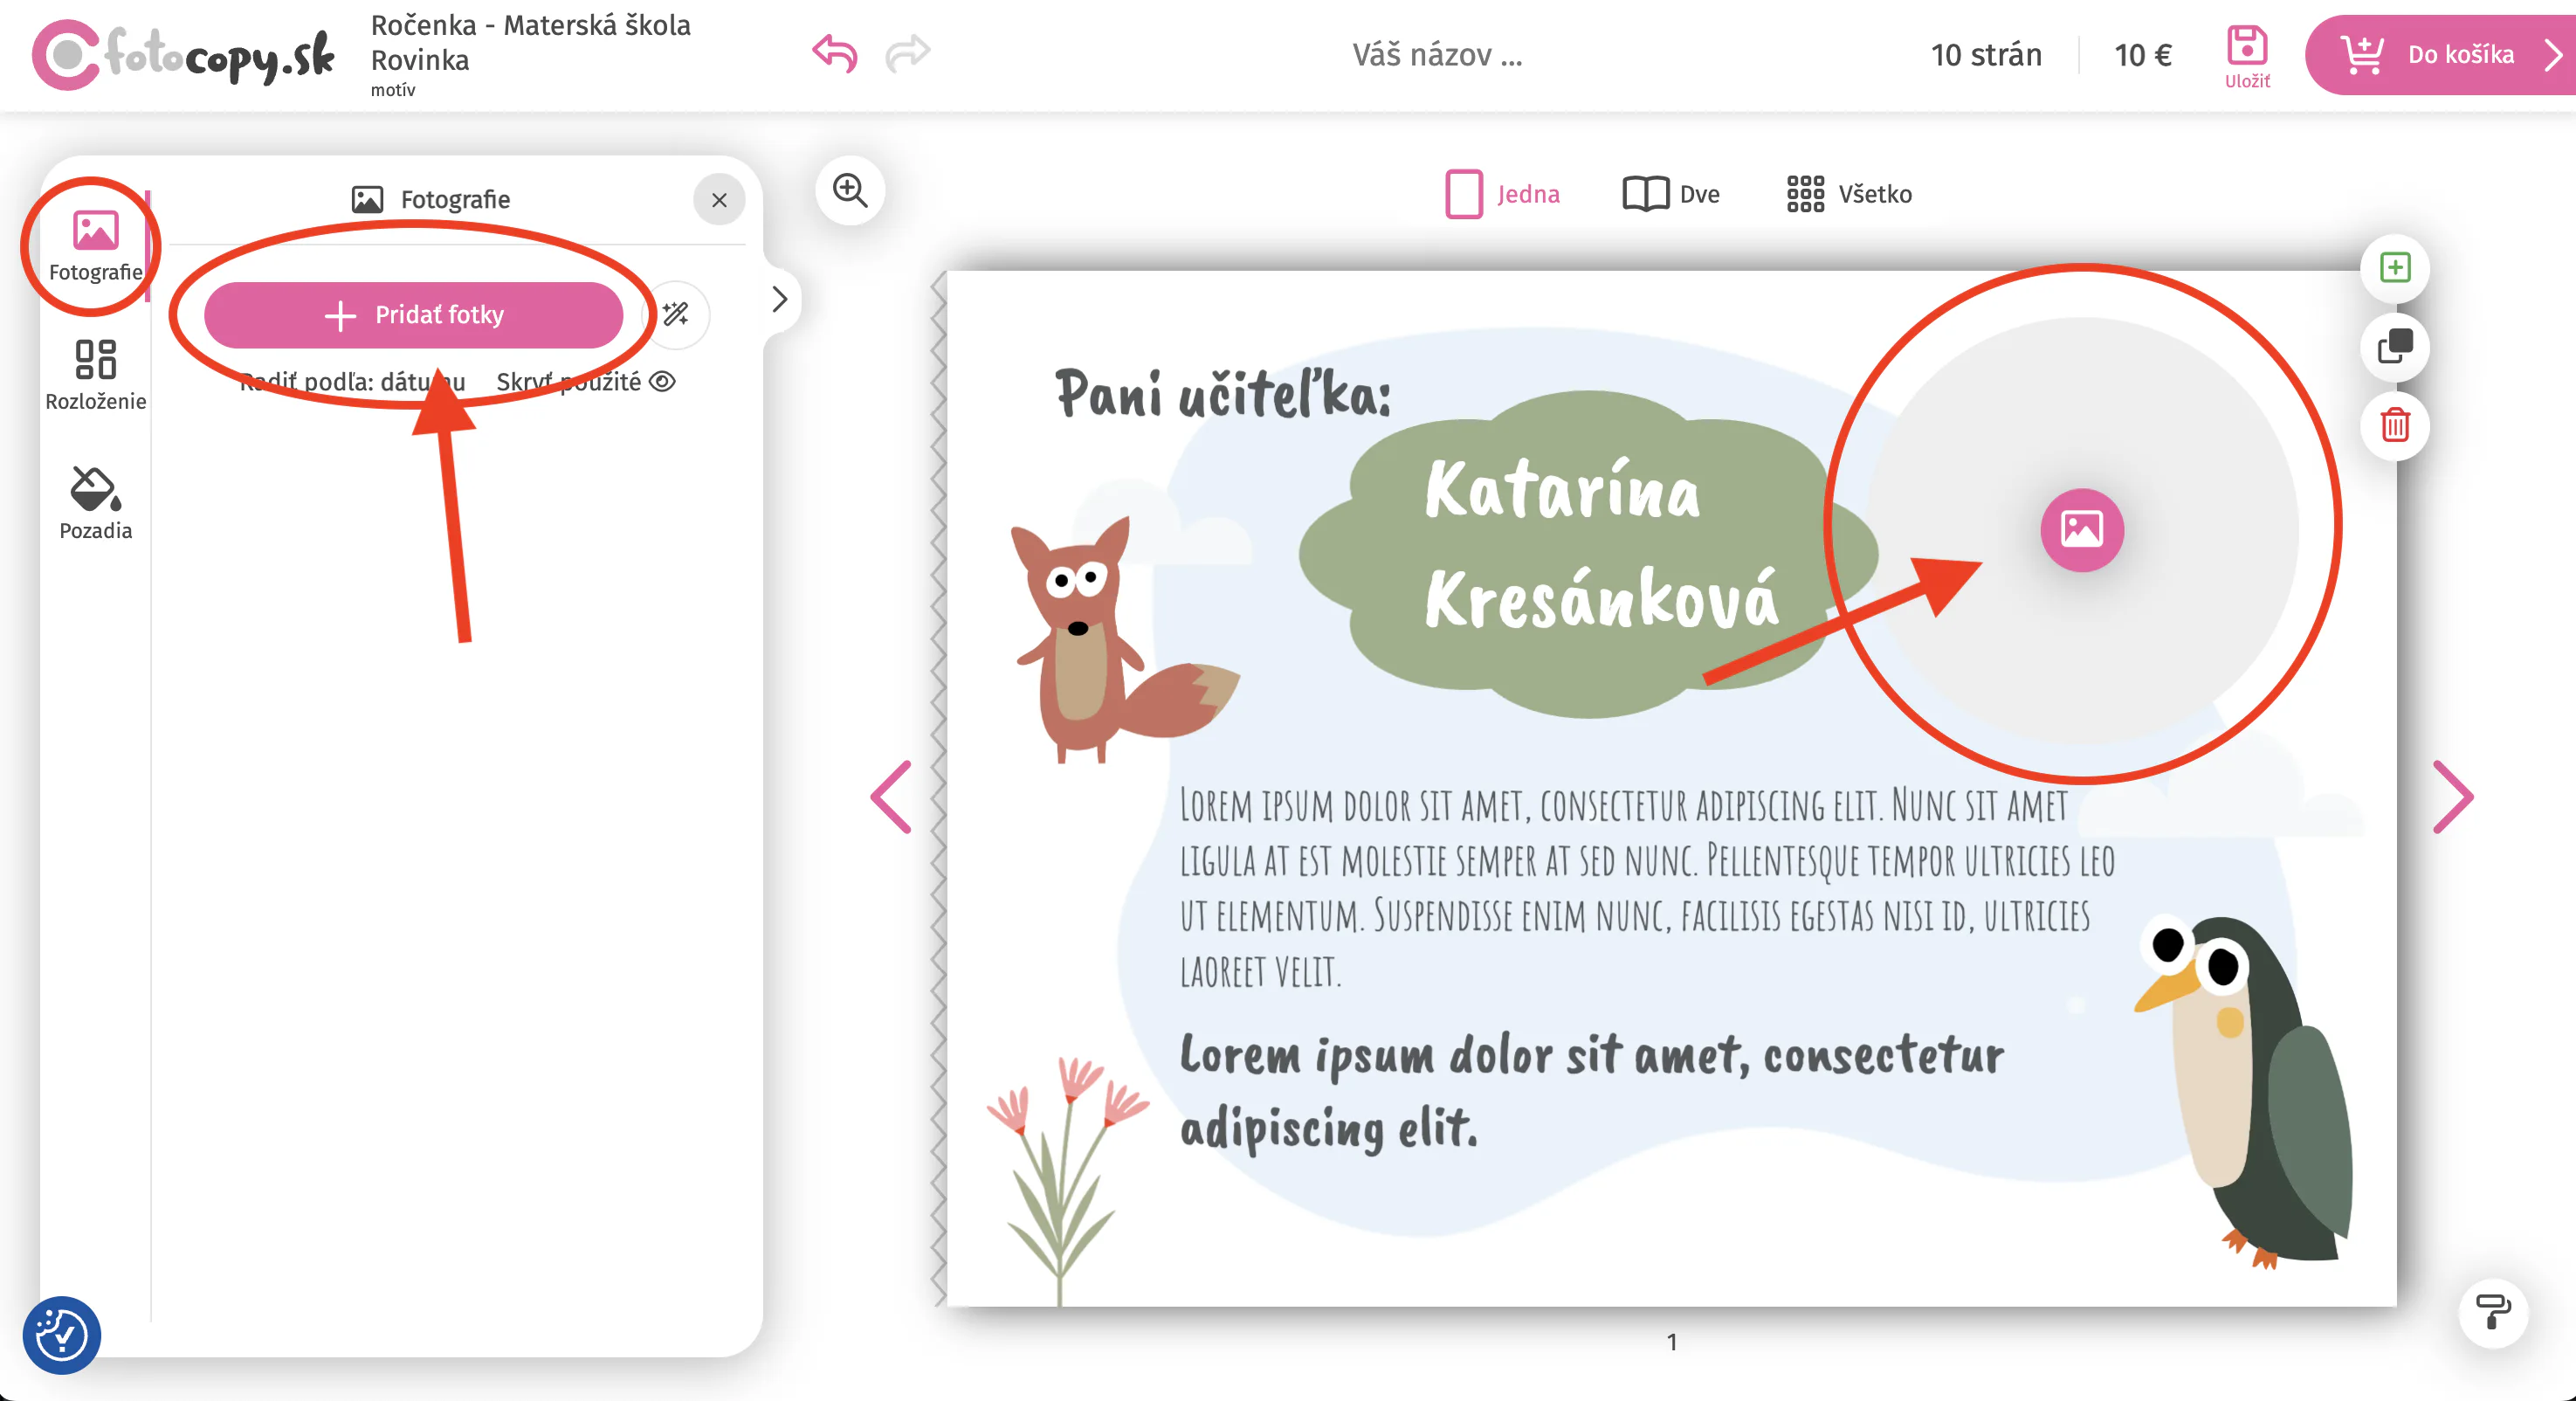The width and height of the screenshot is (2576, 1401).
Task: Click the redo arrow icon
Action: pos(908,53)
